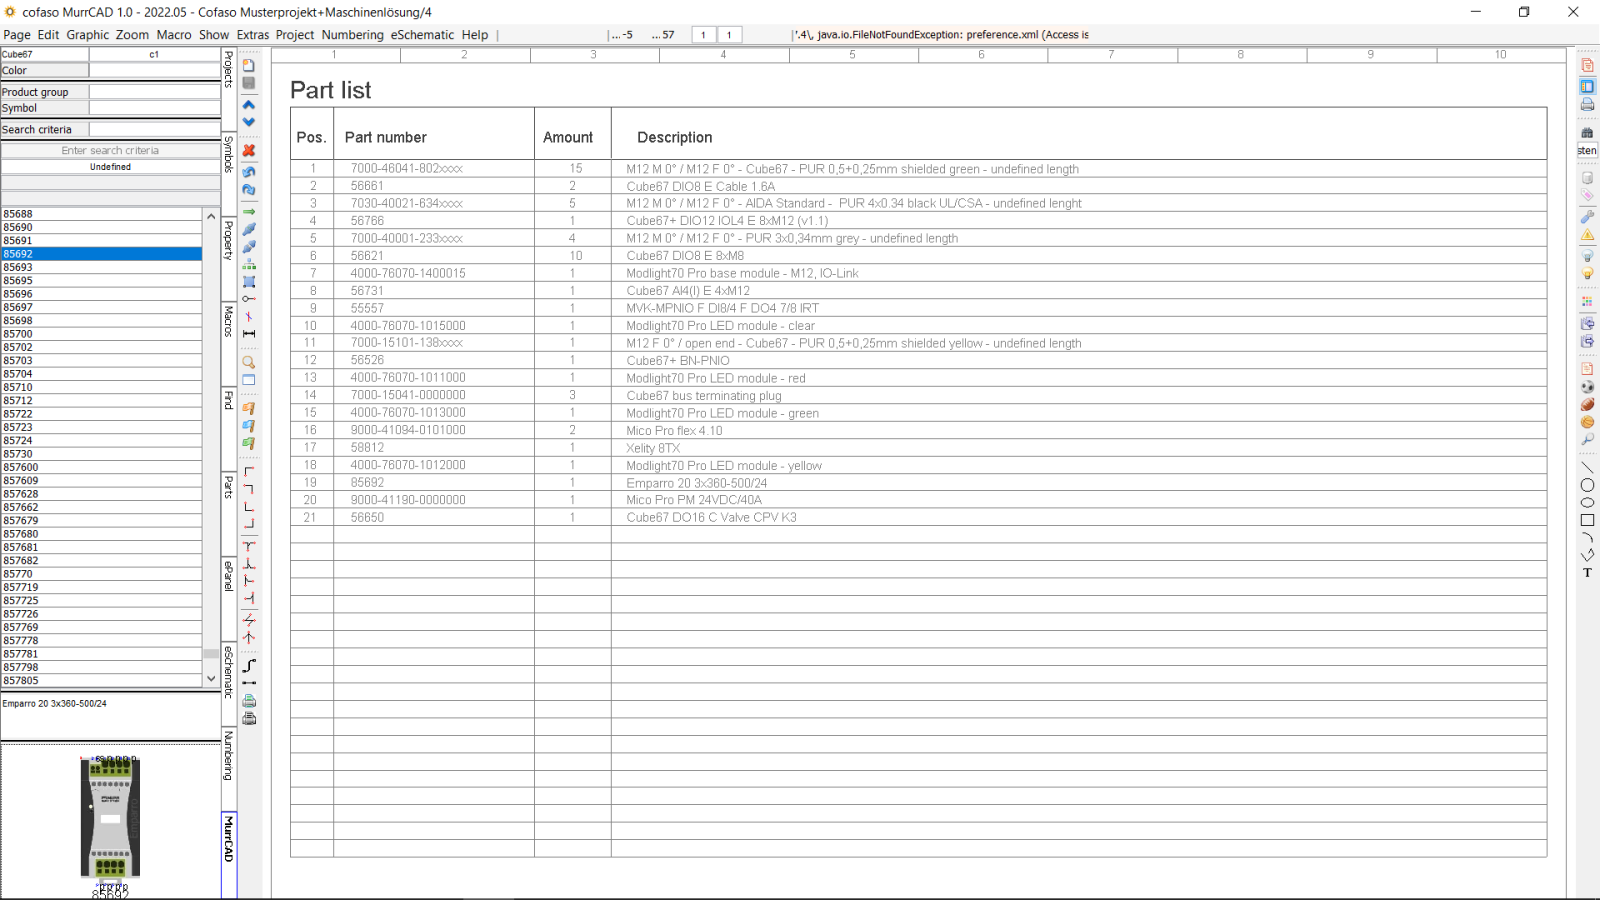This screenshot has height=900, width=1600.
Task: Click the printer icon on right toolbar
Action: (1587, 105)
